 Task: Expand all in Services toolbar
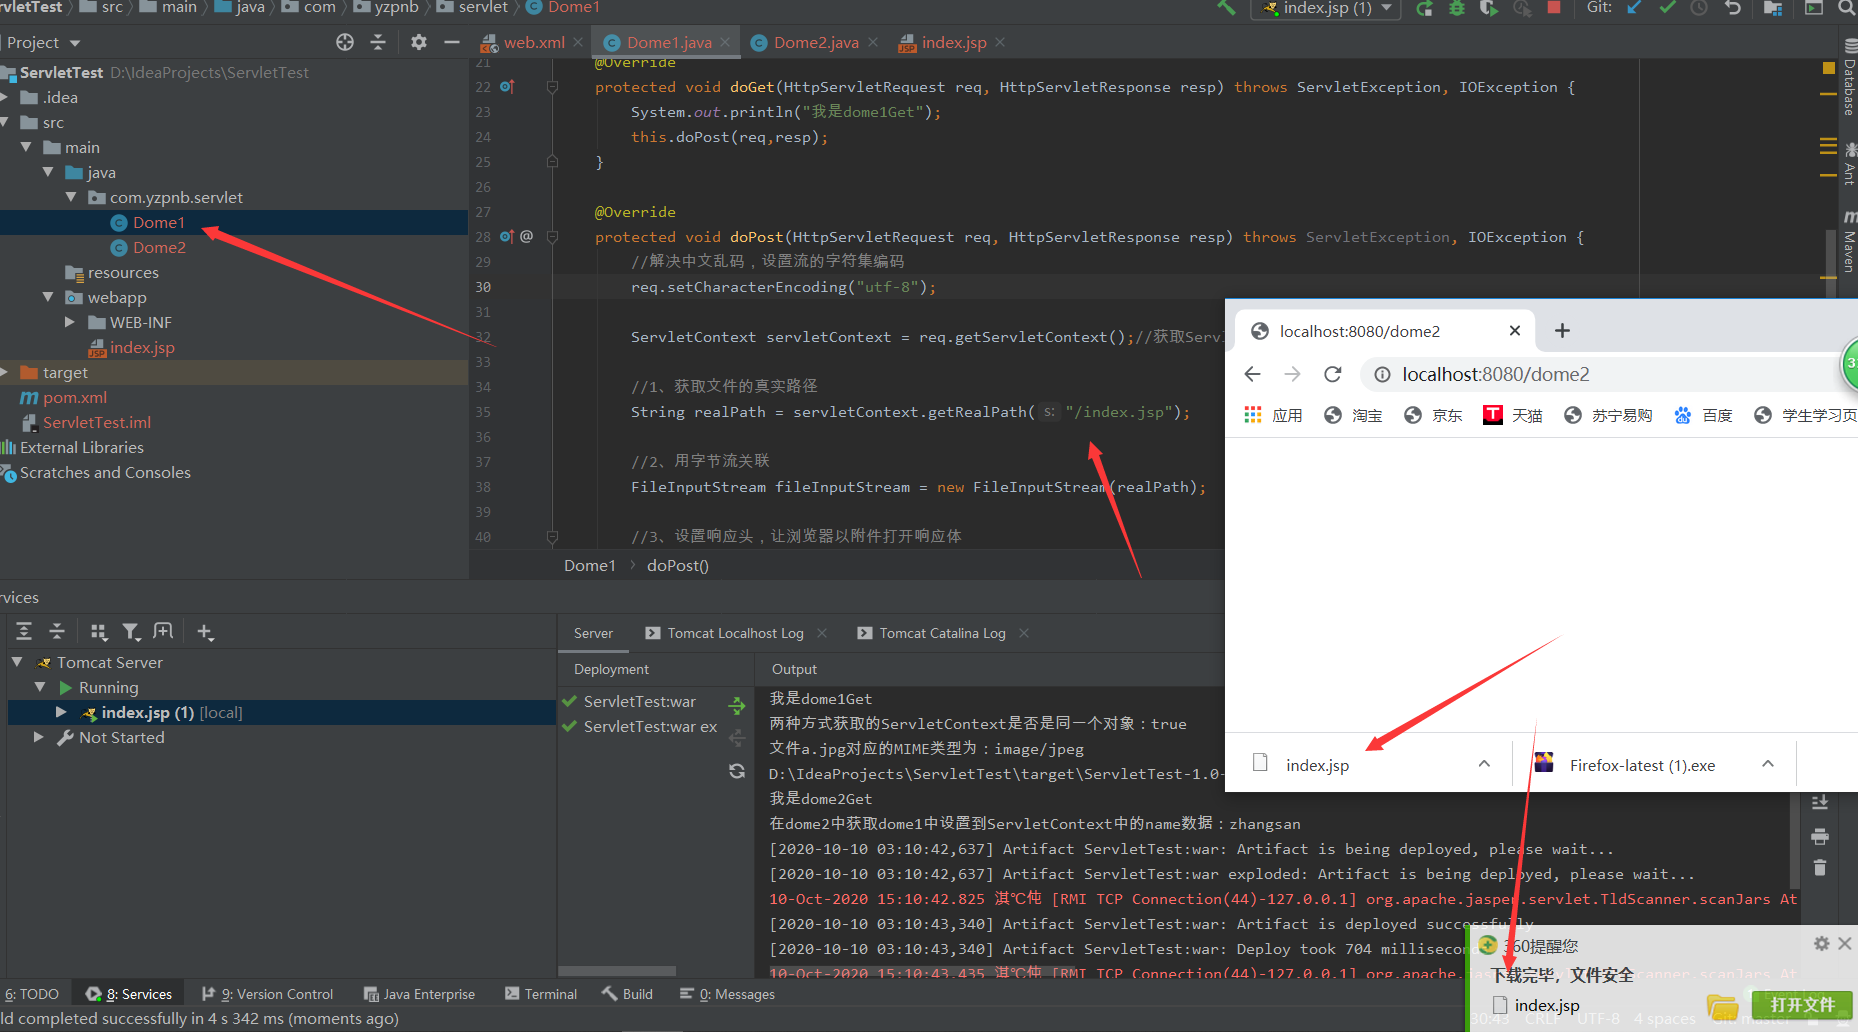pyautogui.click(x=24, y=631)
